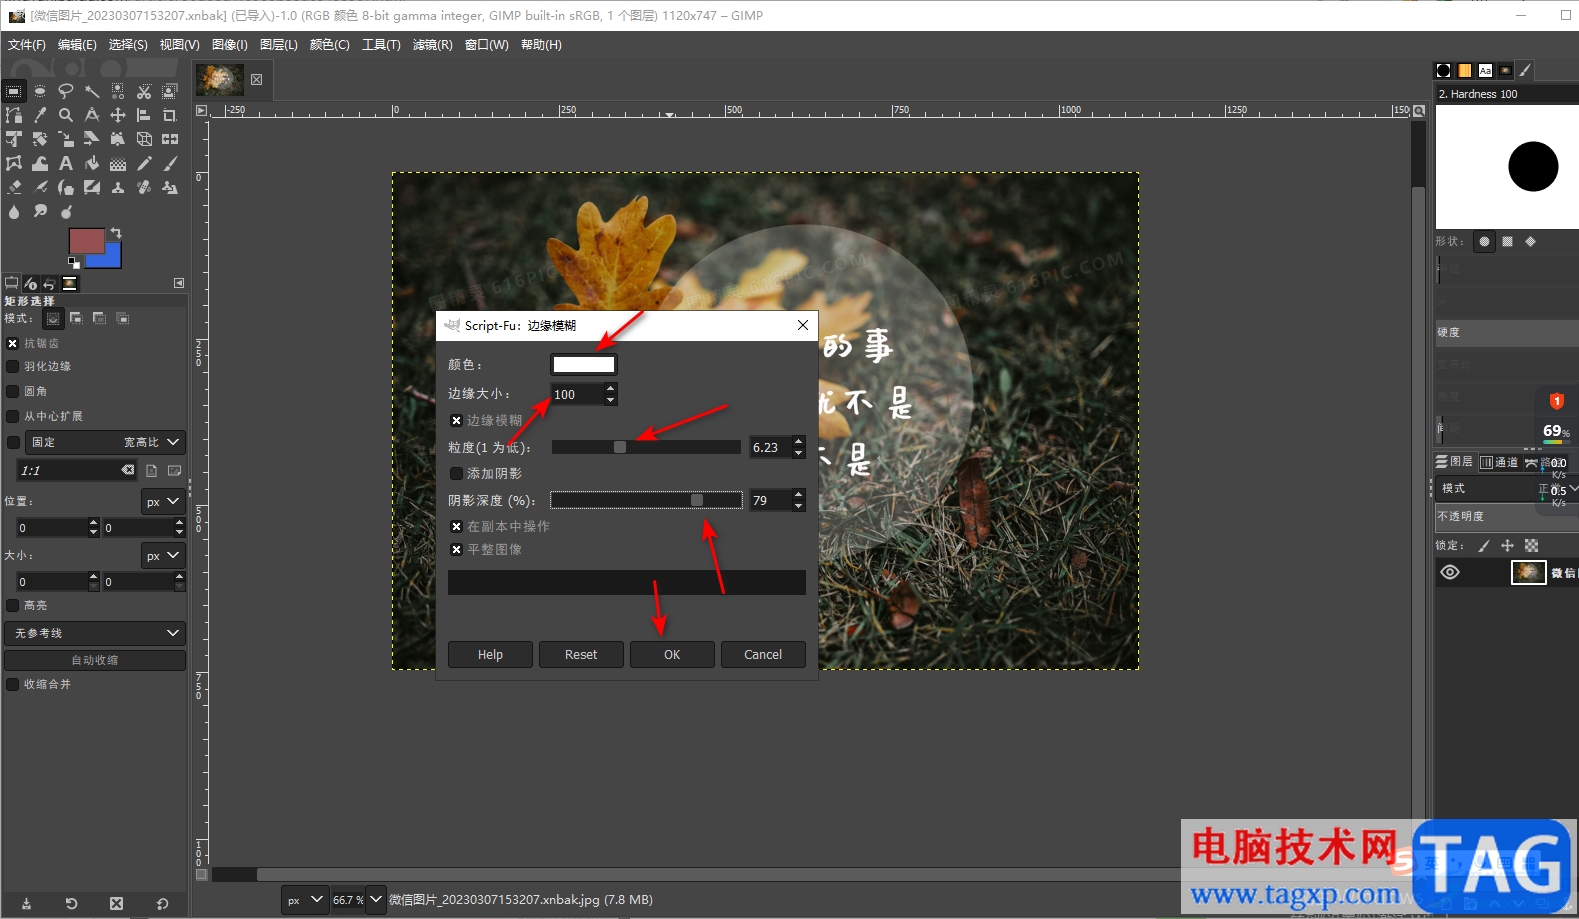The image size is (1579, 919).
Task: Select the Crop tool
Action: click(x=170, y=115)
